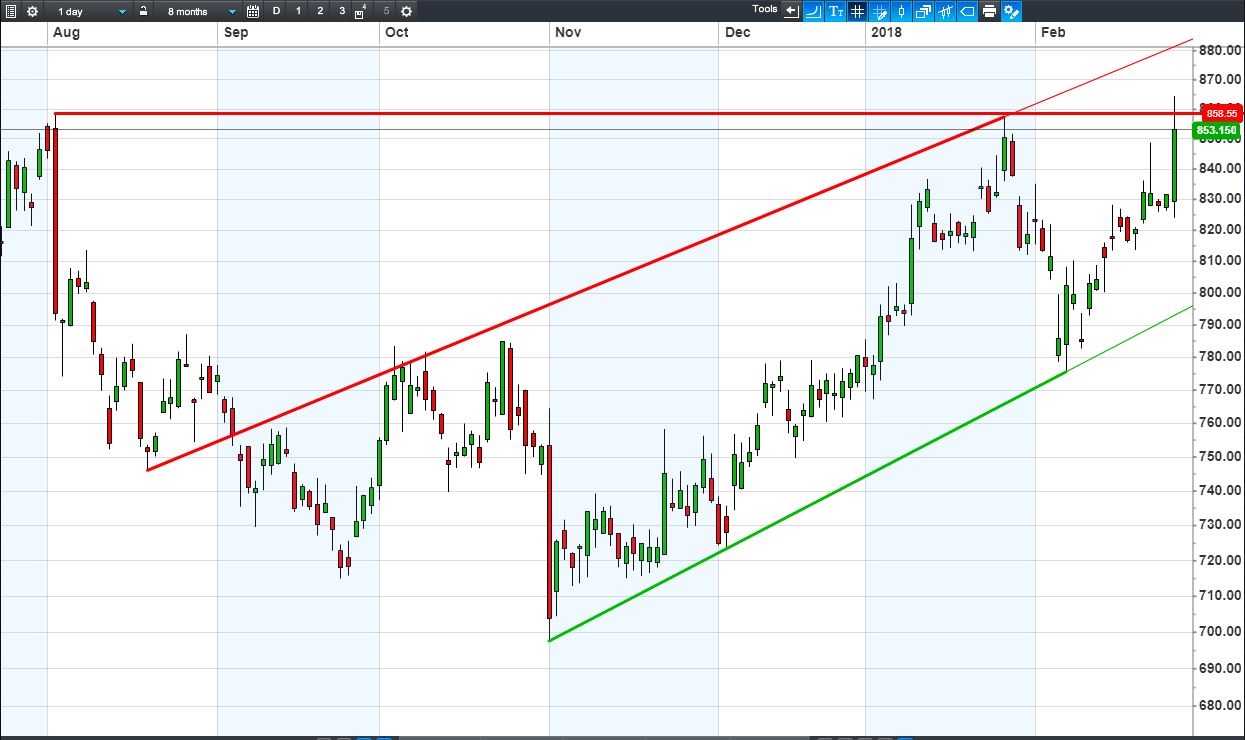1245x740 pixels.
Task: Select the thick green ascending support trendline
Action: point(806,506)
